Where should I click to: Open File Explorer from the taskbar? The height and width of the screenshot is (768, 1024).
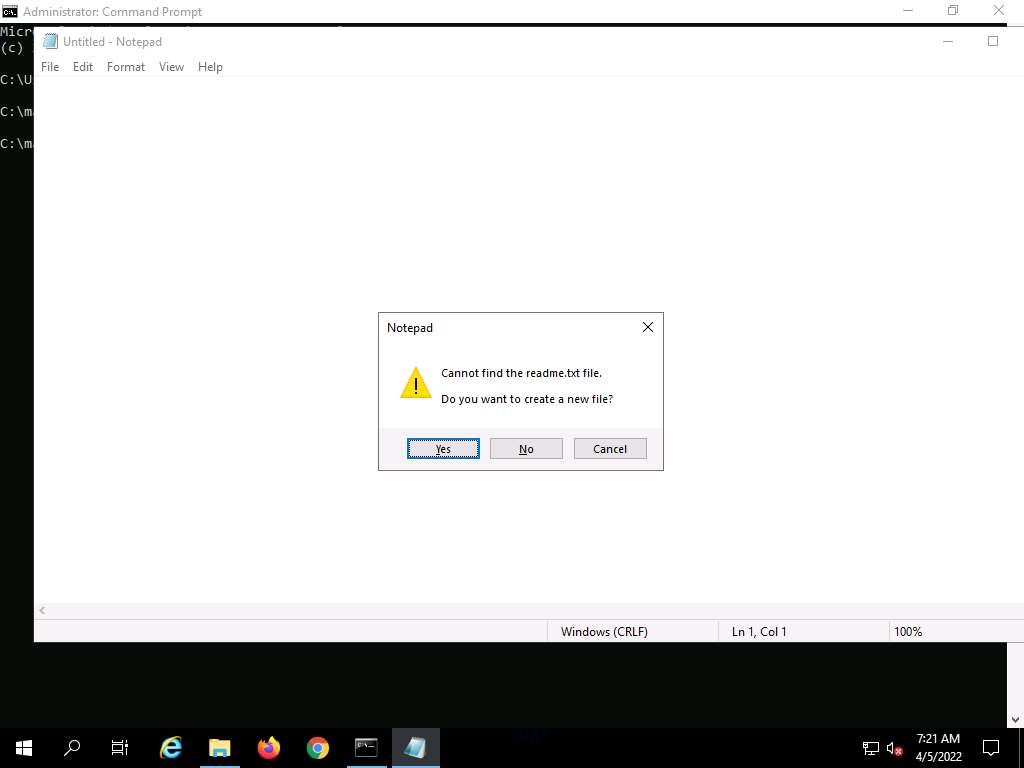(x=219, y=747)
